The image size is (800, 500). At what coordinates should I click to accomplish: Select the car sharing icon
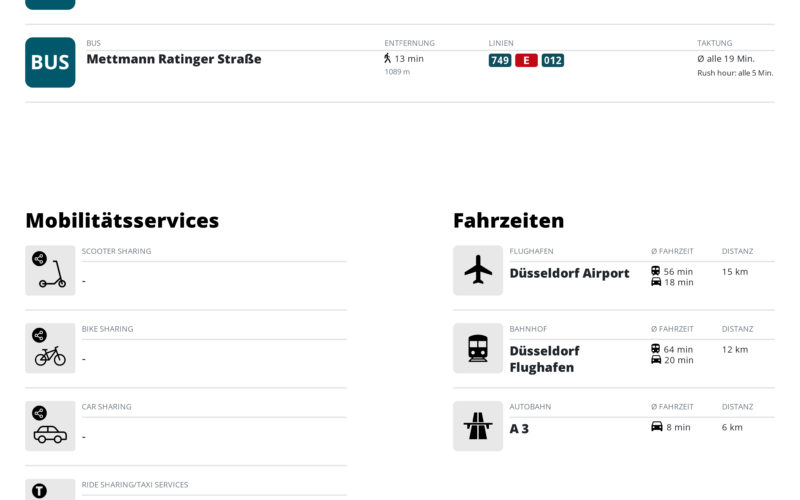tap(50, 426)
